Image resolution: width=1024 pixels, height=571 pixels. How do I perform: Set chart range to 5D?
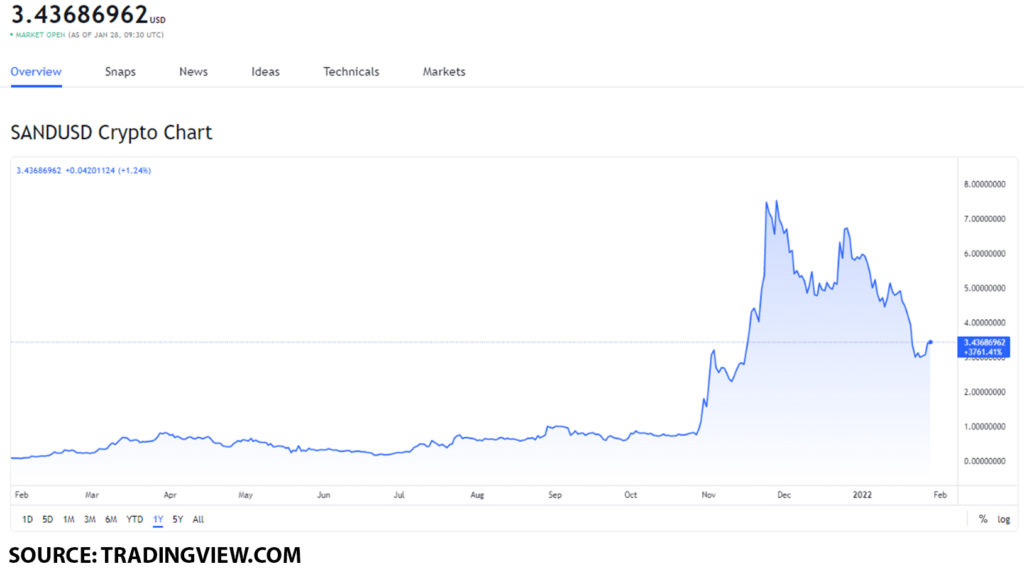[48, 519]
